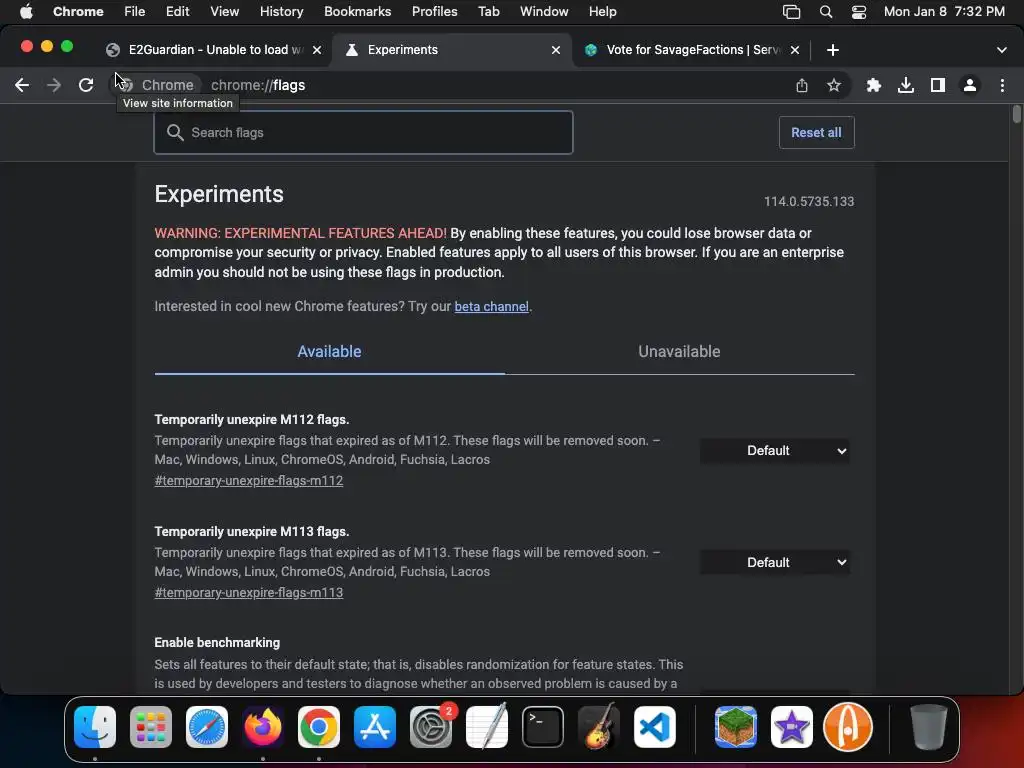Open Visual Studio Code from the Dock
Image resolution: width=1024 pixels, height=768 pixels.
point(654,727)
